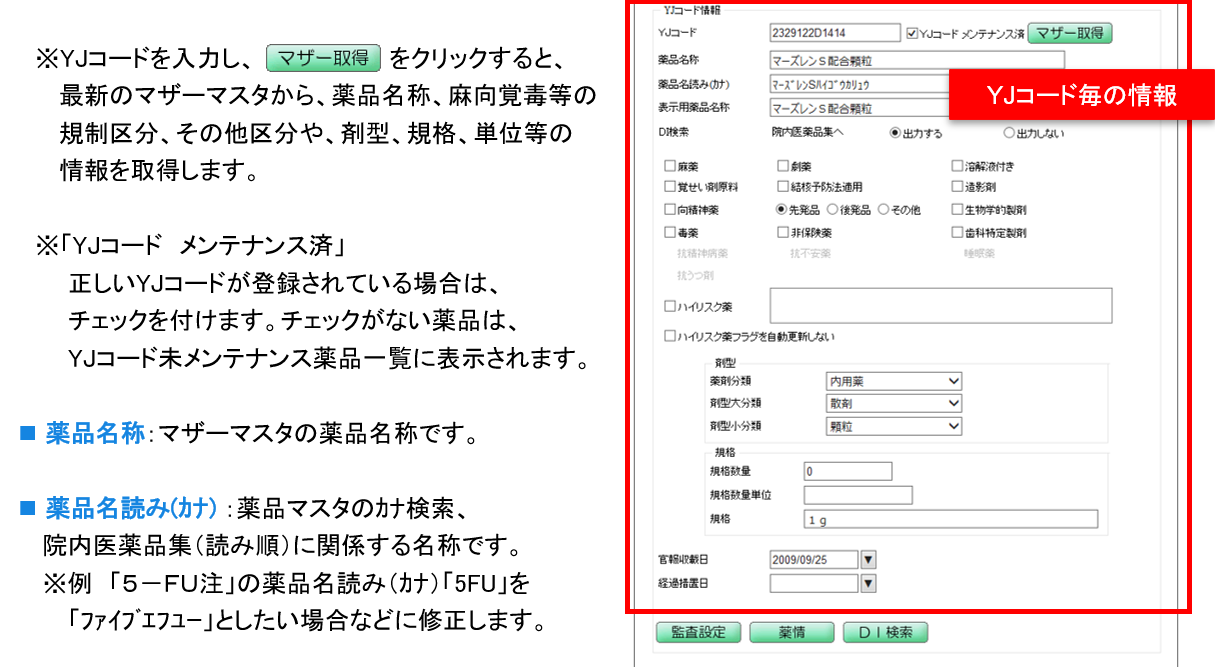The width and height of the screenshot is (1215, 667).
Task: Open the 官報収載日 date picker arrow
Action: pos(868,560)
